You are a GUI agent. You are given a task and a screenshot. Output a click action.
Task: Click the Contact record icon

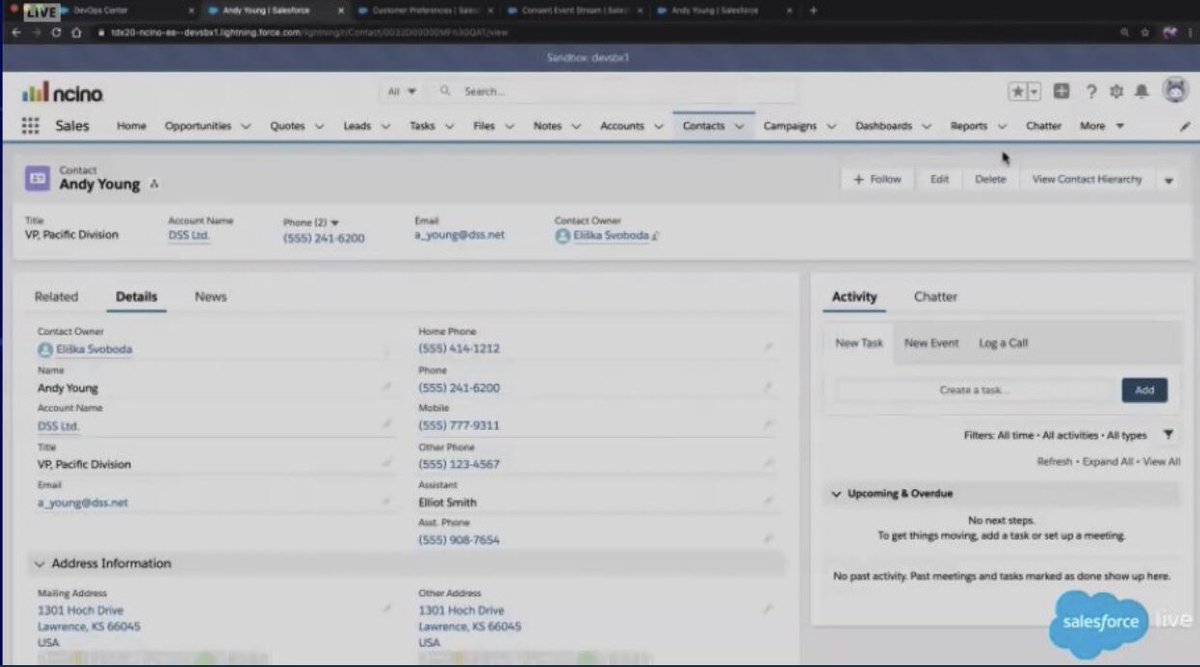coord(37,178)
